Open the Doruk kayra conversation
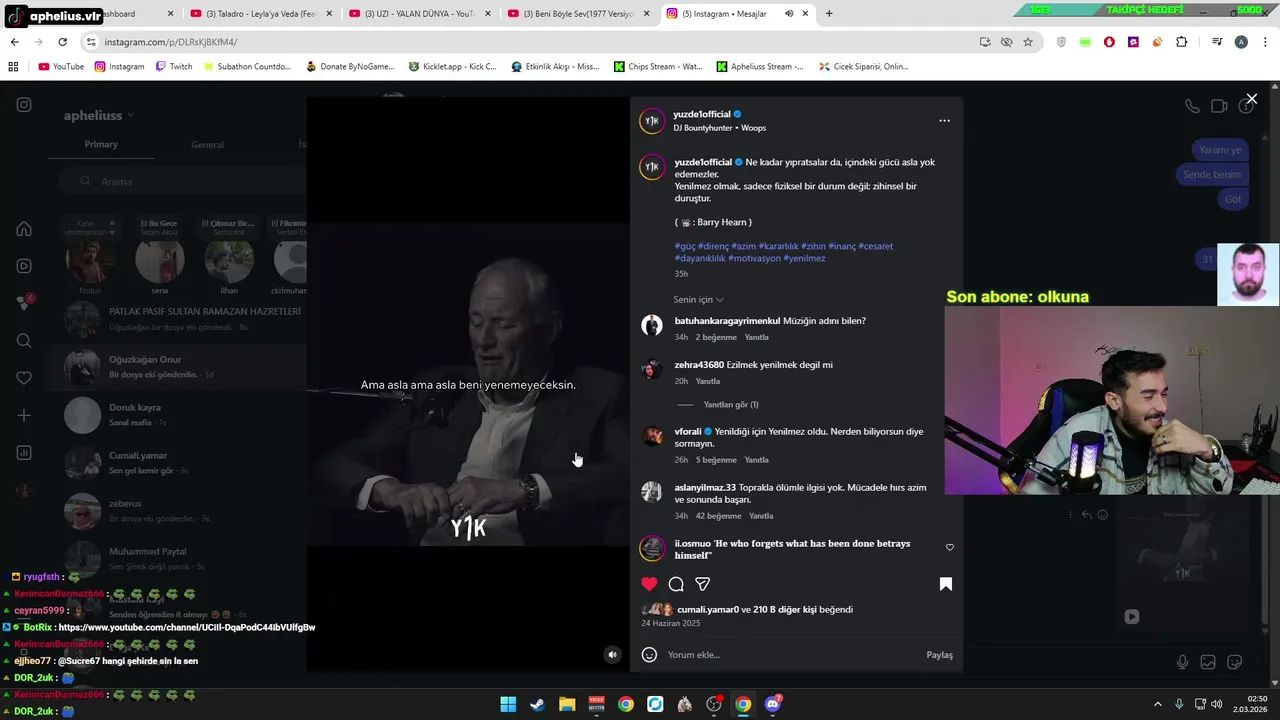 pos(177,415)
